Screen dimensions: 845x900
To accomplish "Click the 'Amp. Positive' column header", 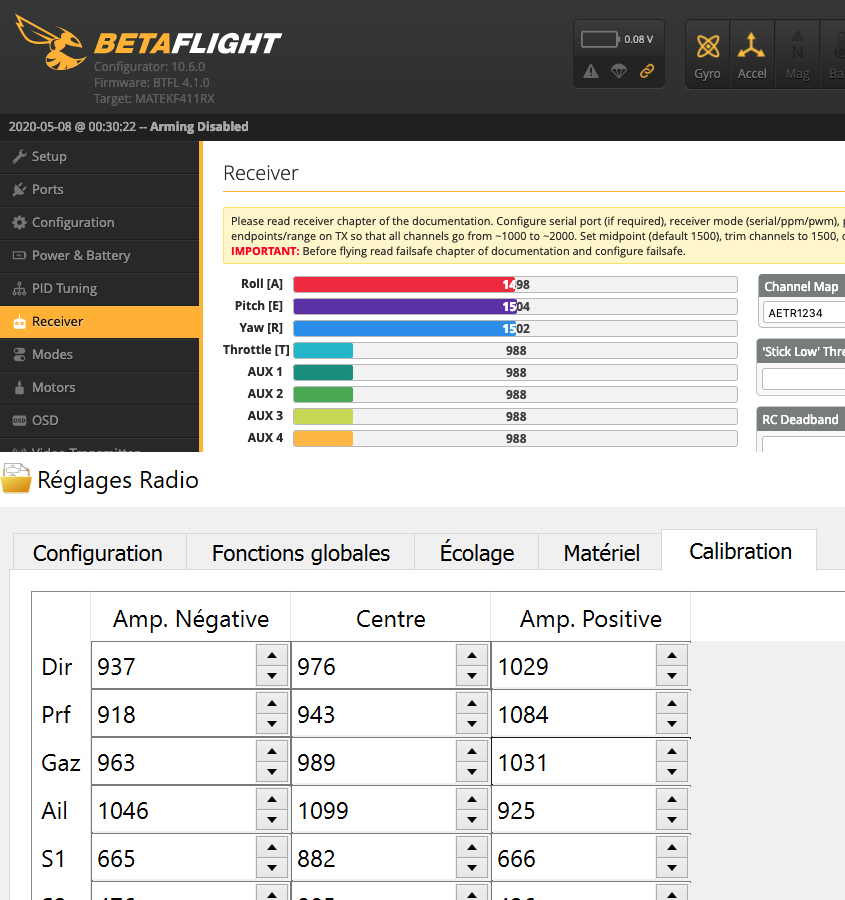I will pyautogui.click(x=591, y=619).
